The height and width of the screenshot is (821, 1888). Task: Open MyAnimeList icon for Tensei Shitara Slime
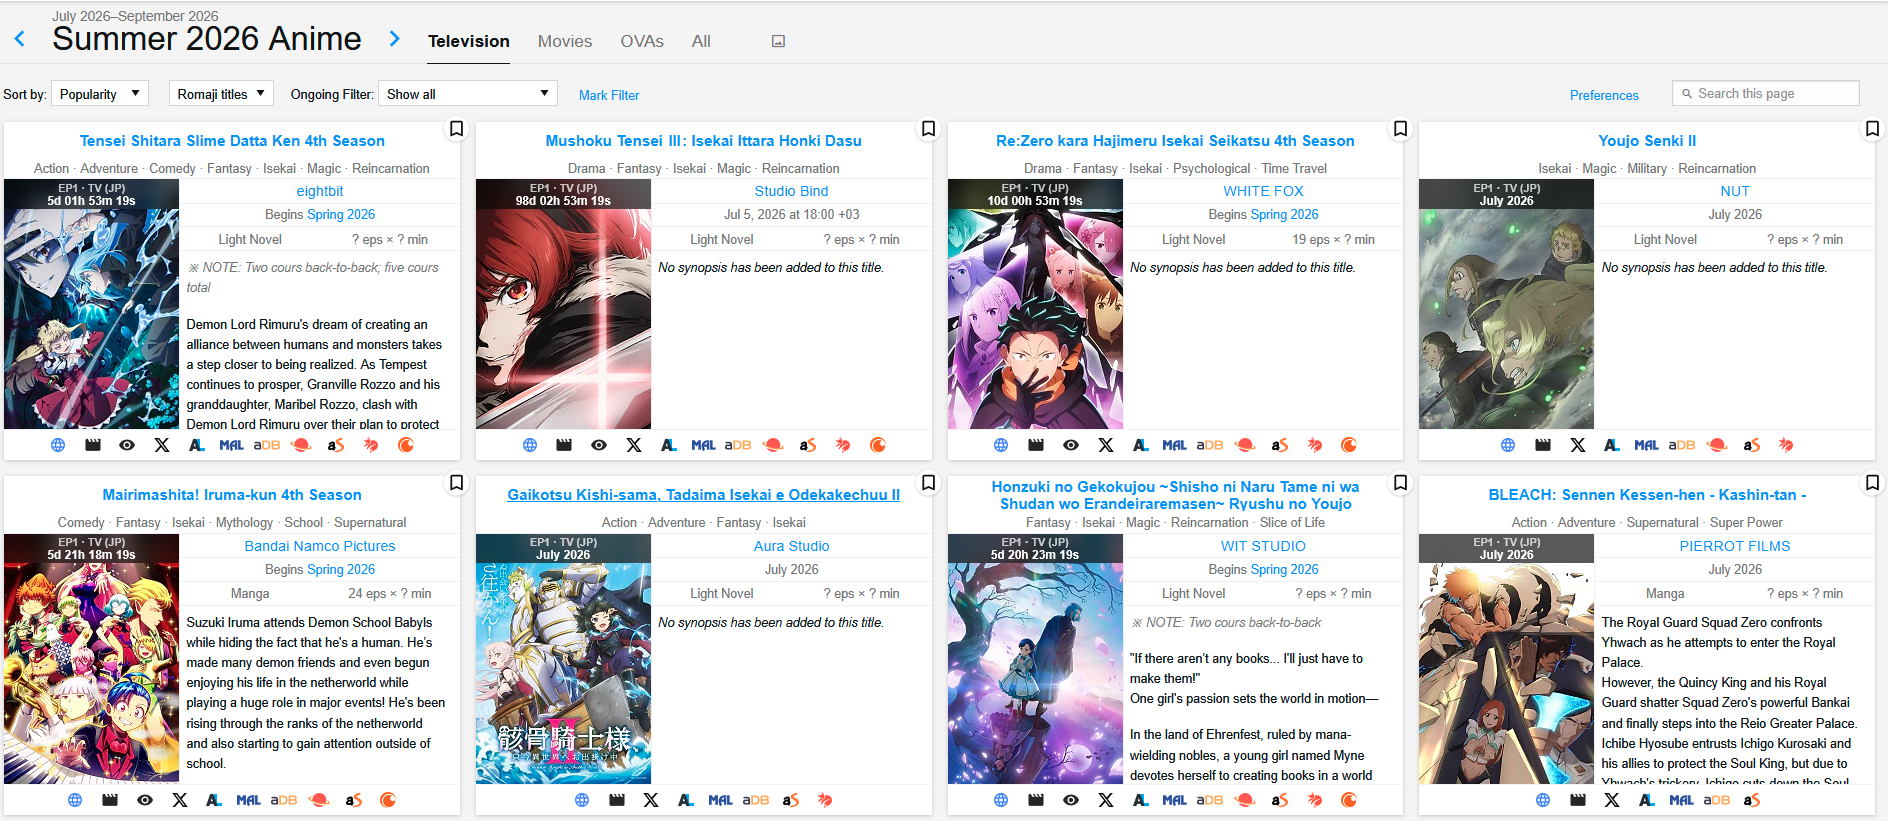[x=231, y=445]
